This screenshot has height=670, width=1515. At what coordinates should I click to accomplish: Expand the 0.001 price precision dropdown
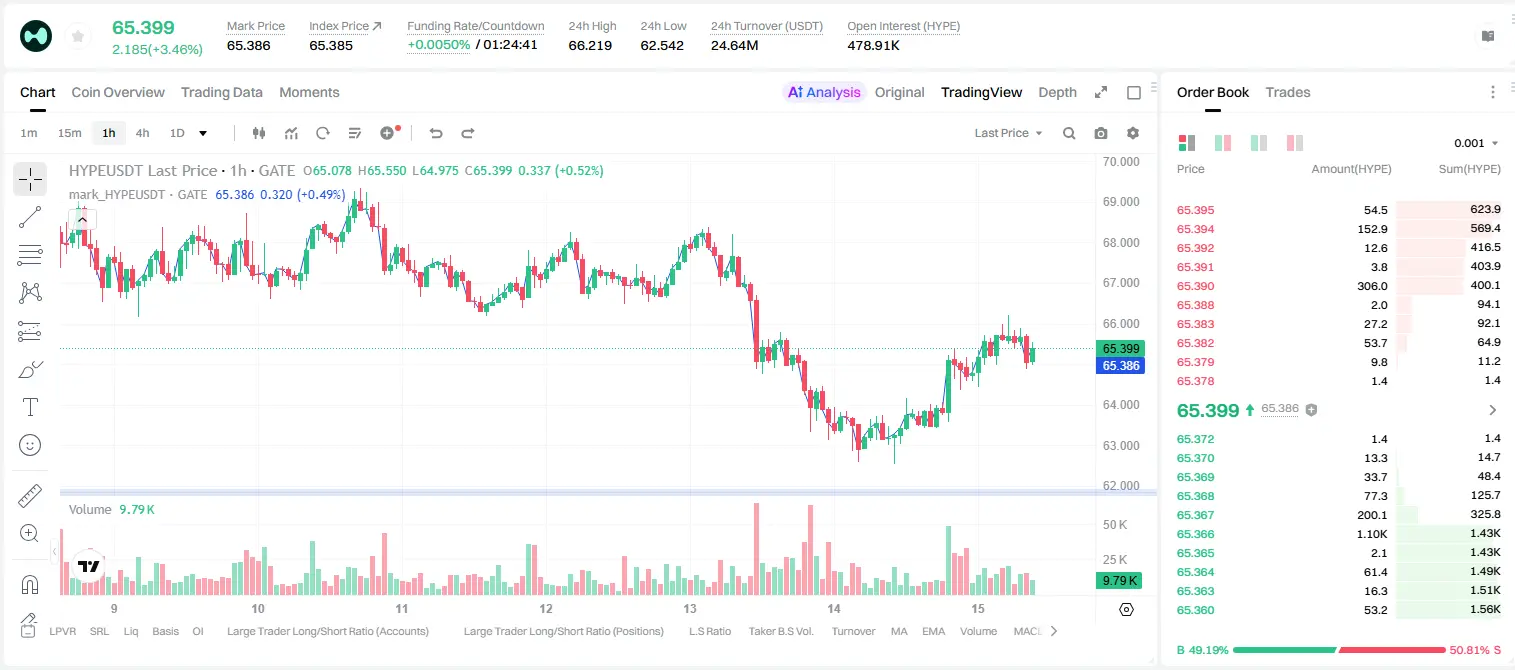coord(1477,143)
